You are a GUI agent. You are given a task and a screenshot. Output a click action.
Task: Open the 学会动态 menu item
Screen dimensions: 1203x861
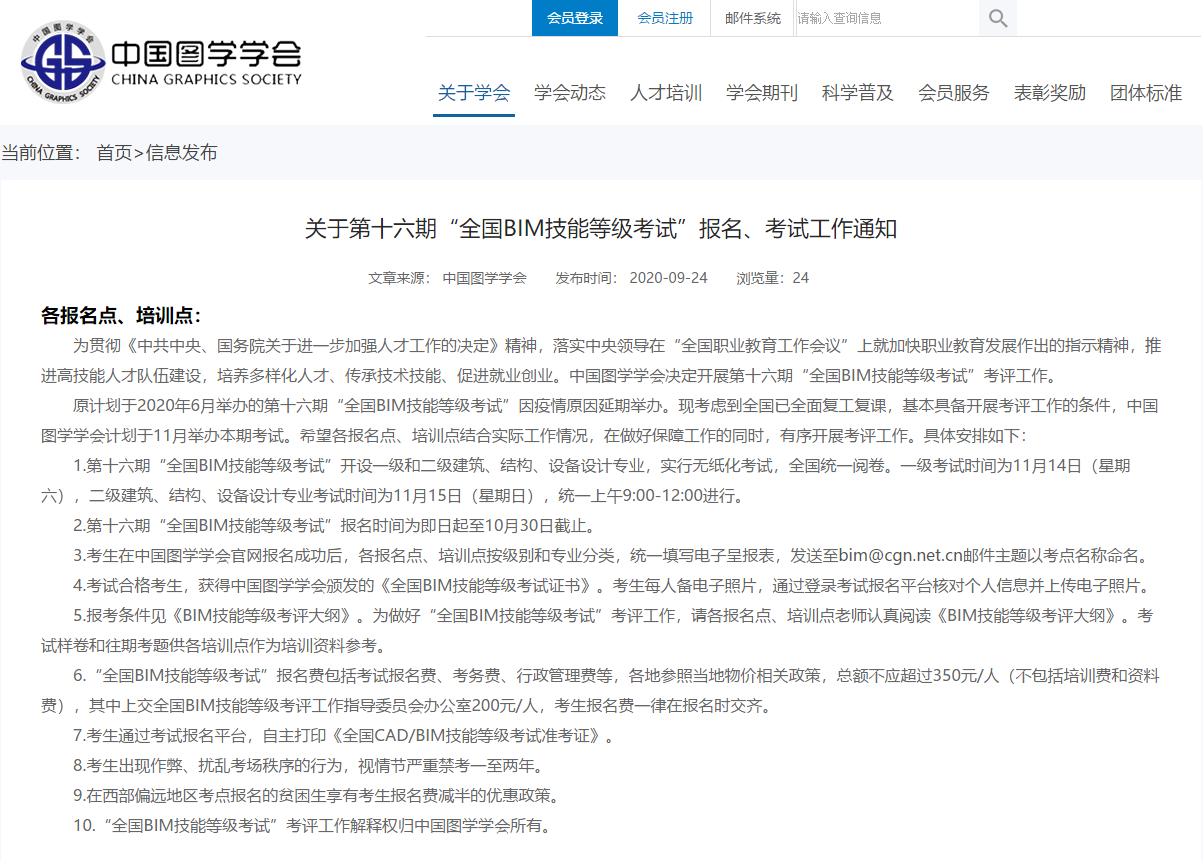570,93
